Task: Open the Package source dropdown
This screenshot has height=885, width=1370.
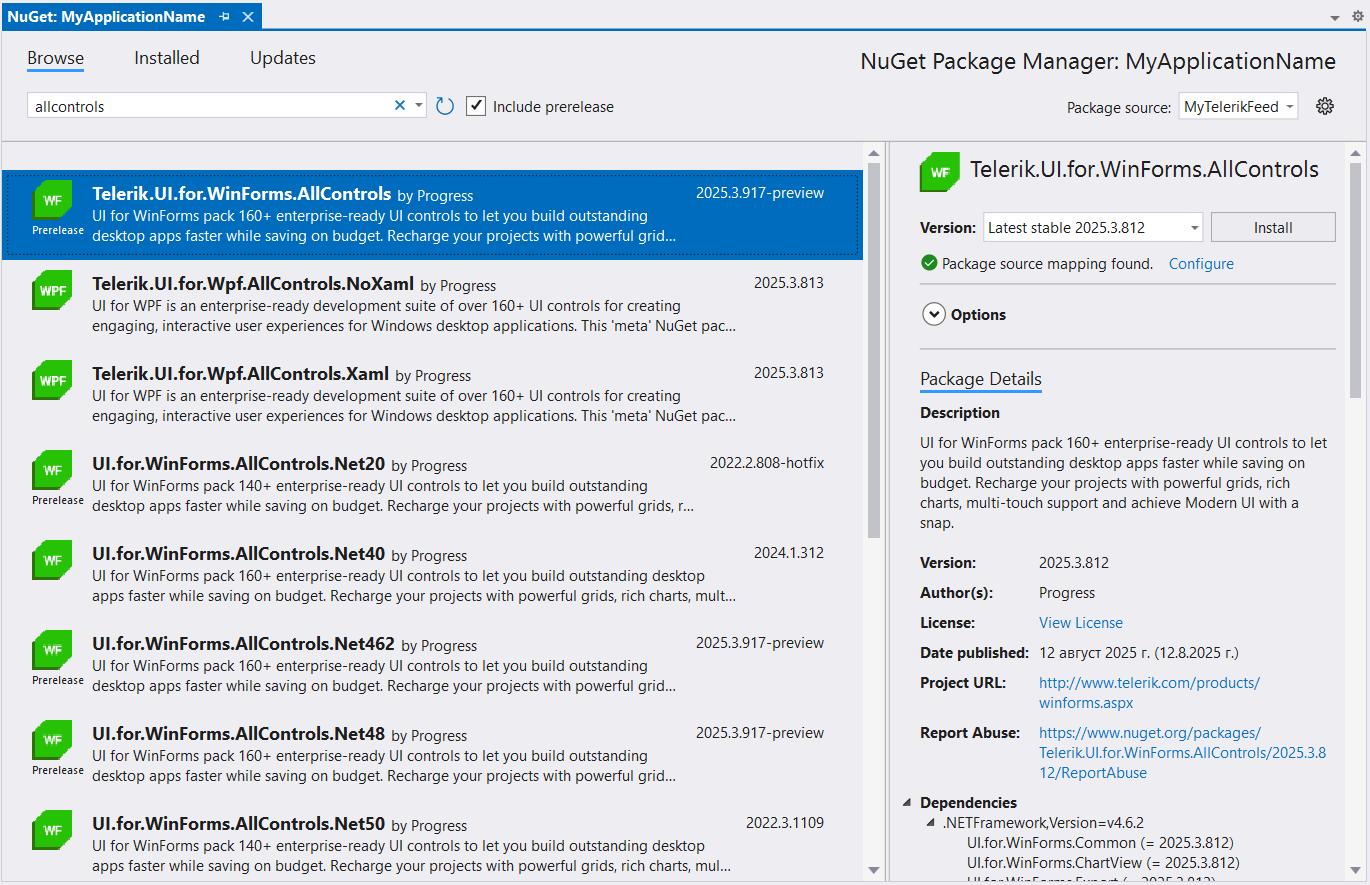Action: [1238, 106]
